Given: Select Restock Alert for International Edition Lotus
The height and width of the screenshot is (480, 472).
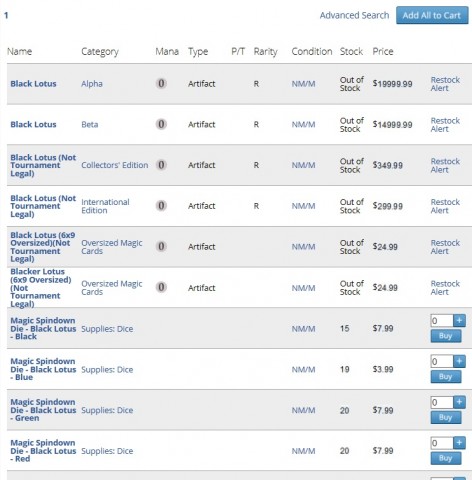Looking at the screenshot, I should coord(445,206).
